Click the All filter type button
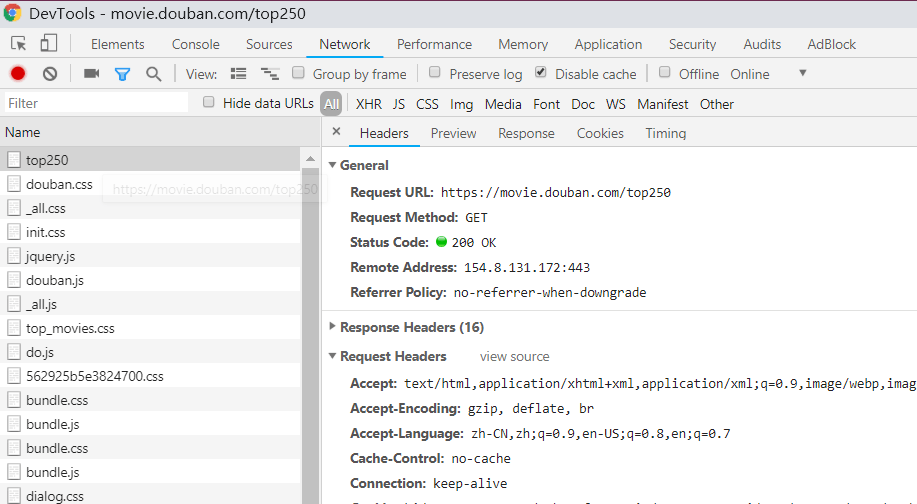The height and width of the screenshot is (504, 917). [331, 104]
